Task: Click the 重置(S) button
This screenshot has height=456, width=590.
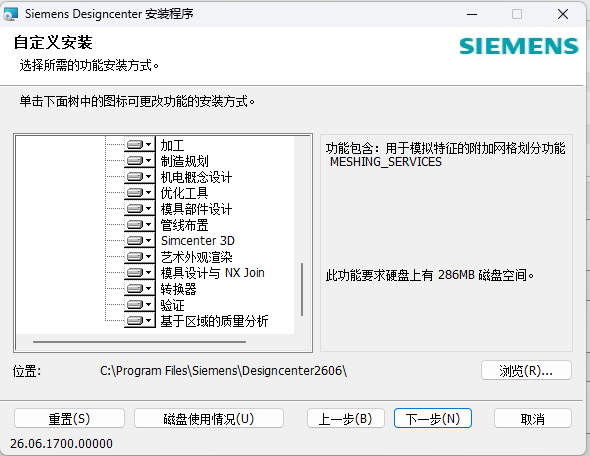Action: tap(69, 418)
